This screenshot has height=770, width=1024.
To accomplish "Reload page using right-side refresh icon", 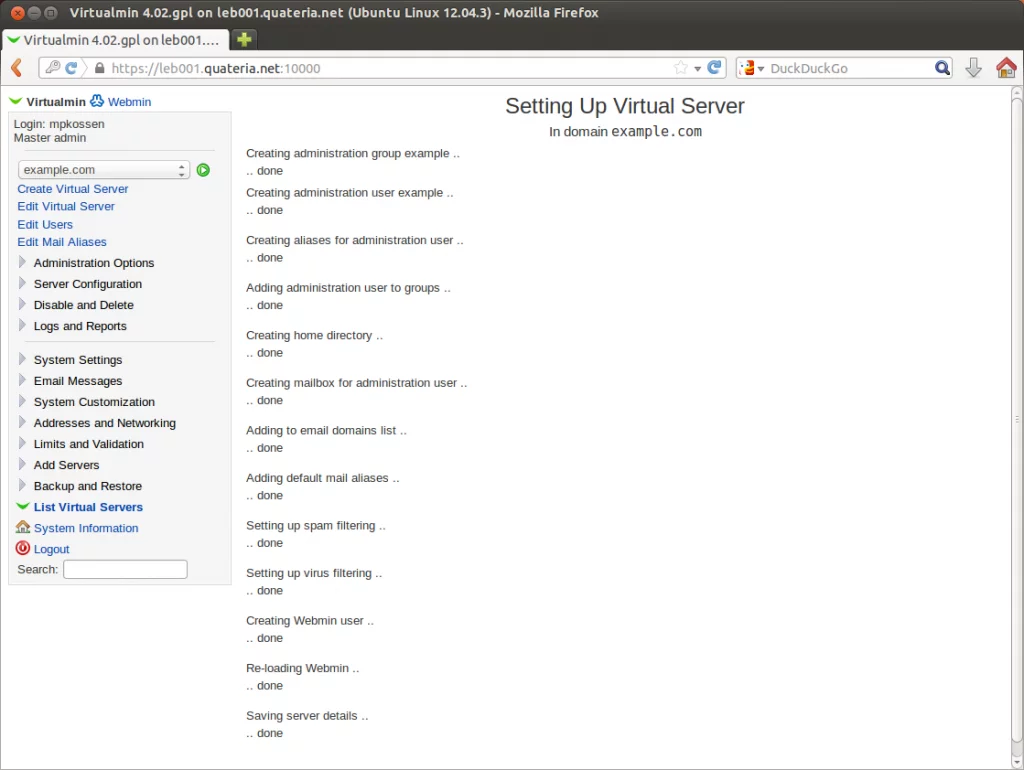I will [714, 67].
